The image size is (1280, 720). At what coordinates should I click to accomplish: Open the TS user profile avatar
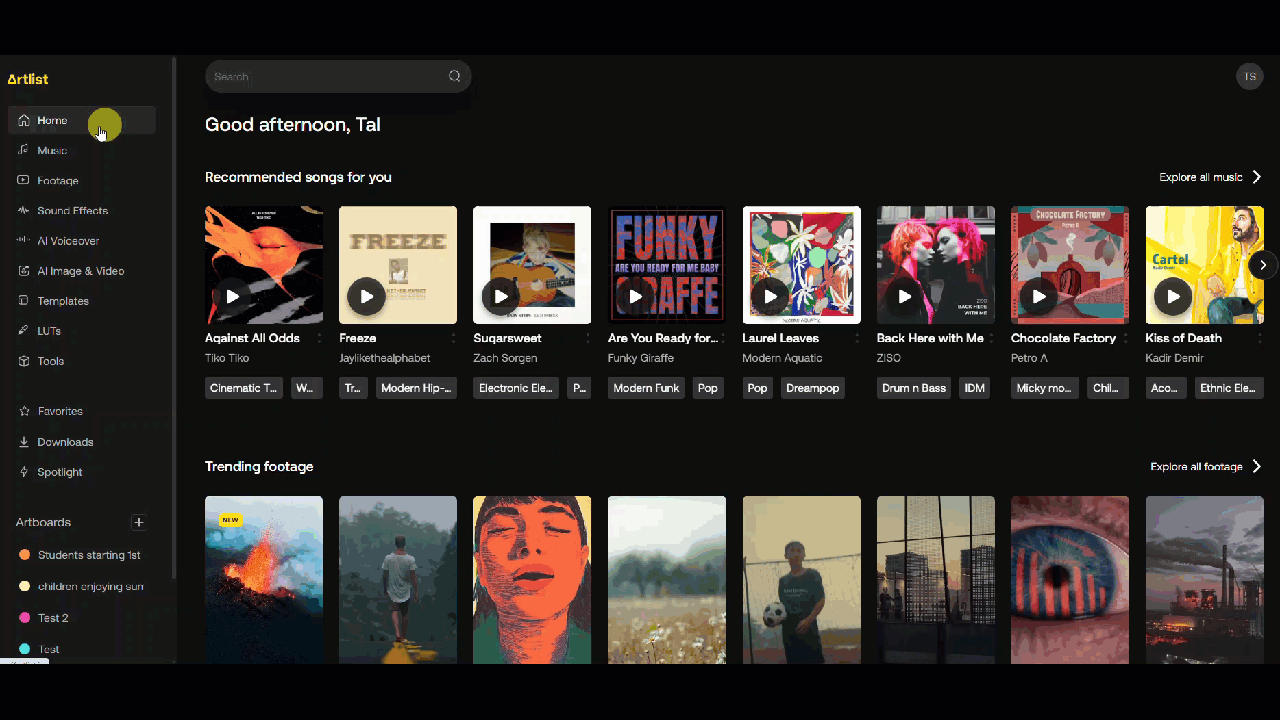coord(1249,77)
